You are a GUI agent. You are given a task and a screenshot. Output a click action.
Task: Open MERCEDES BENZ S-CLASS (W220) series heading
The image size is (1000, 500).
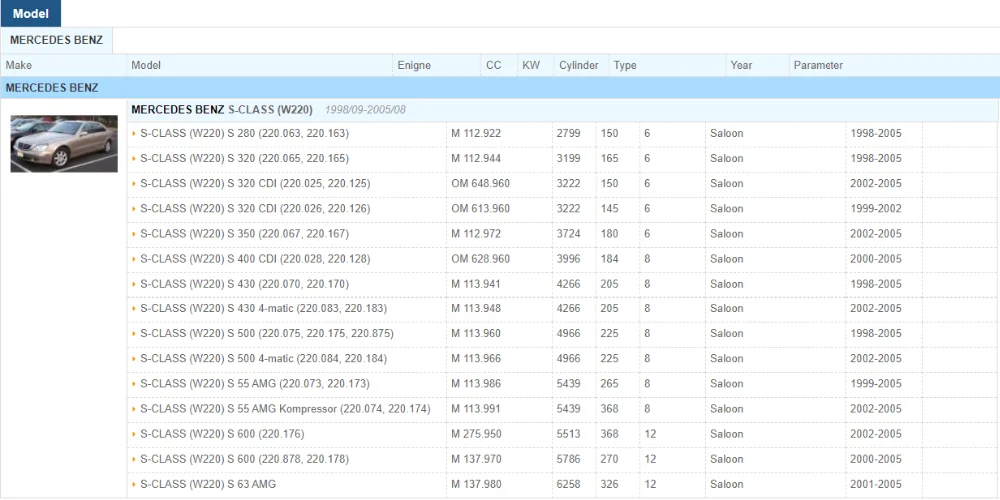222,110
